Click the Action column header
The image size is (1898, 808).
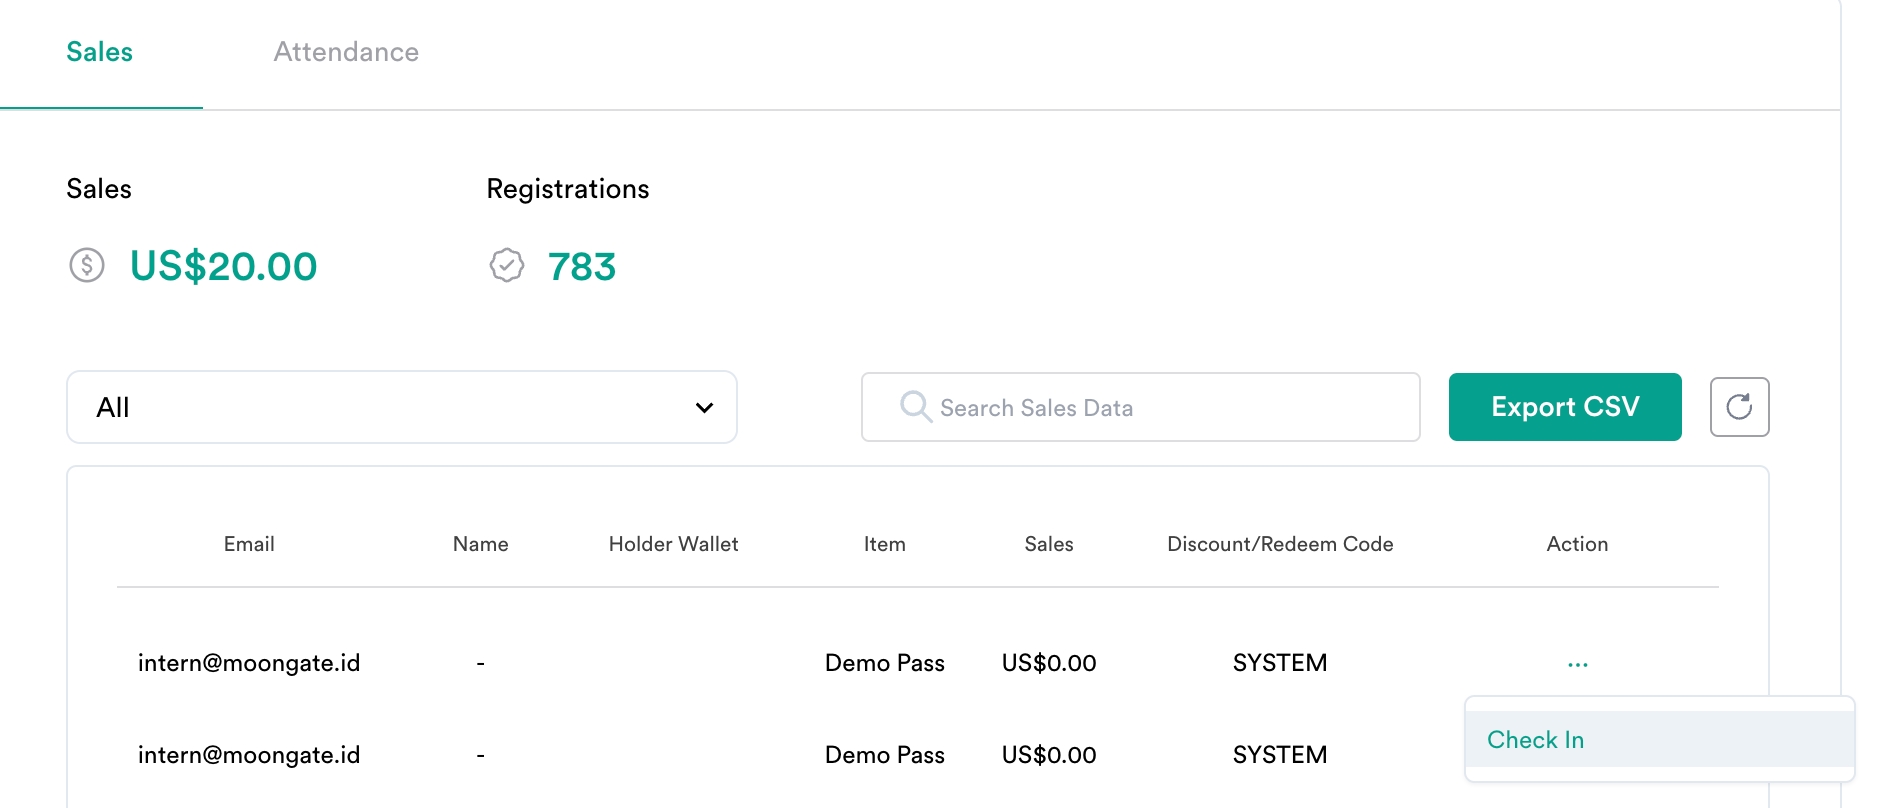1577,544
